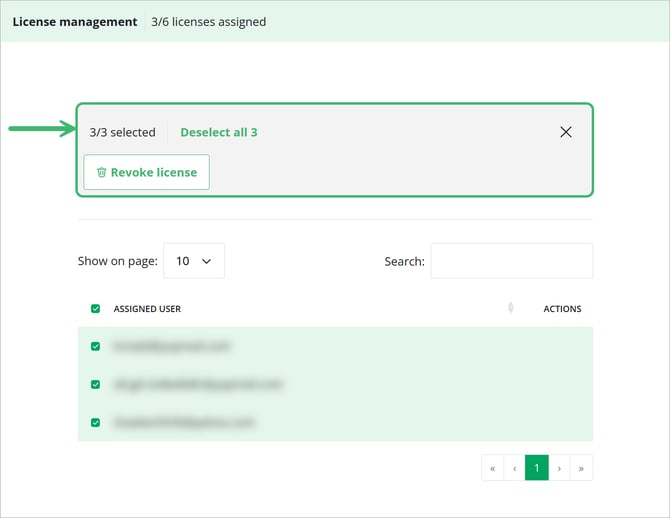Select page 1 in pagination
The width and height of the screenshot is (670, 518).
click(x=537, y=468)
